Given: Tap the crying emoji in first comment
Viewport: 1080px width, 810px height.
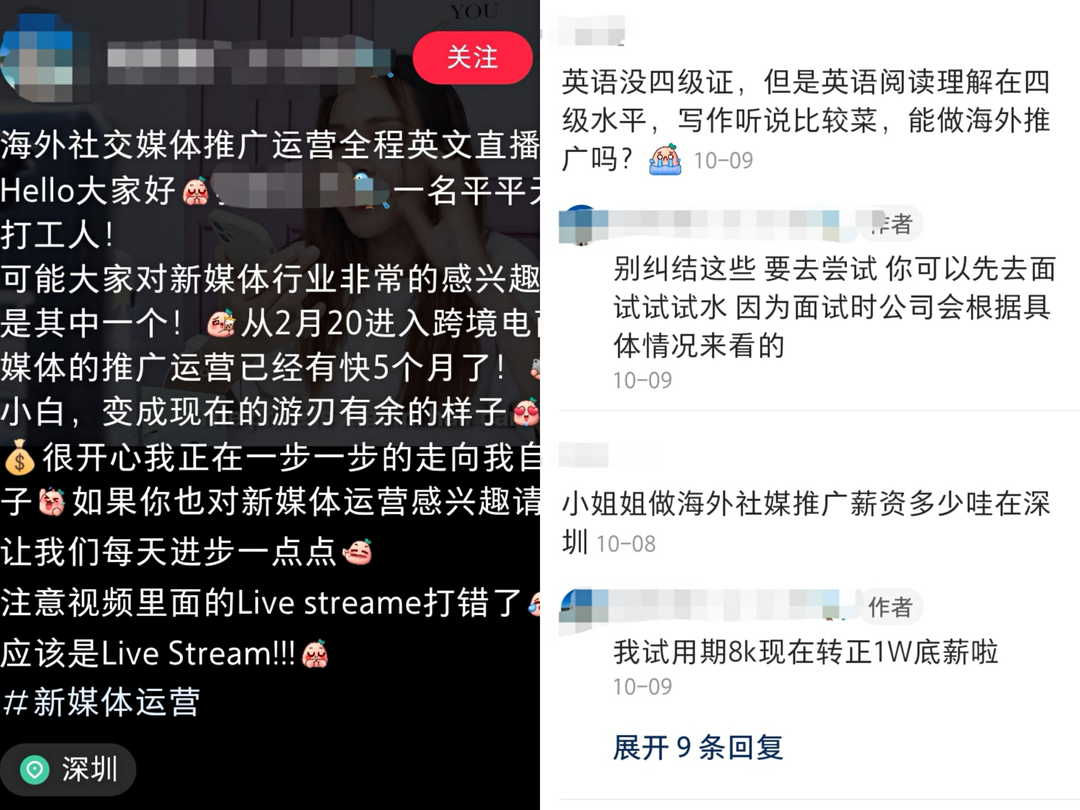Looking at the screenshot, I should coord(665,159).
